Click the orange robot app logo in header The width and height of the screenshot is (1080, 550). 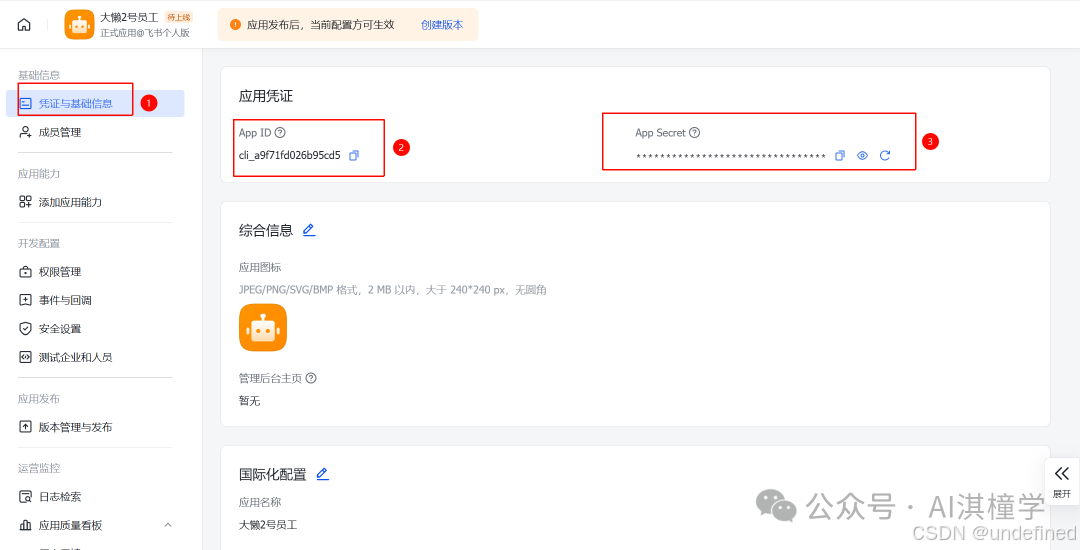pos(79,25)
